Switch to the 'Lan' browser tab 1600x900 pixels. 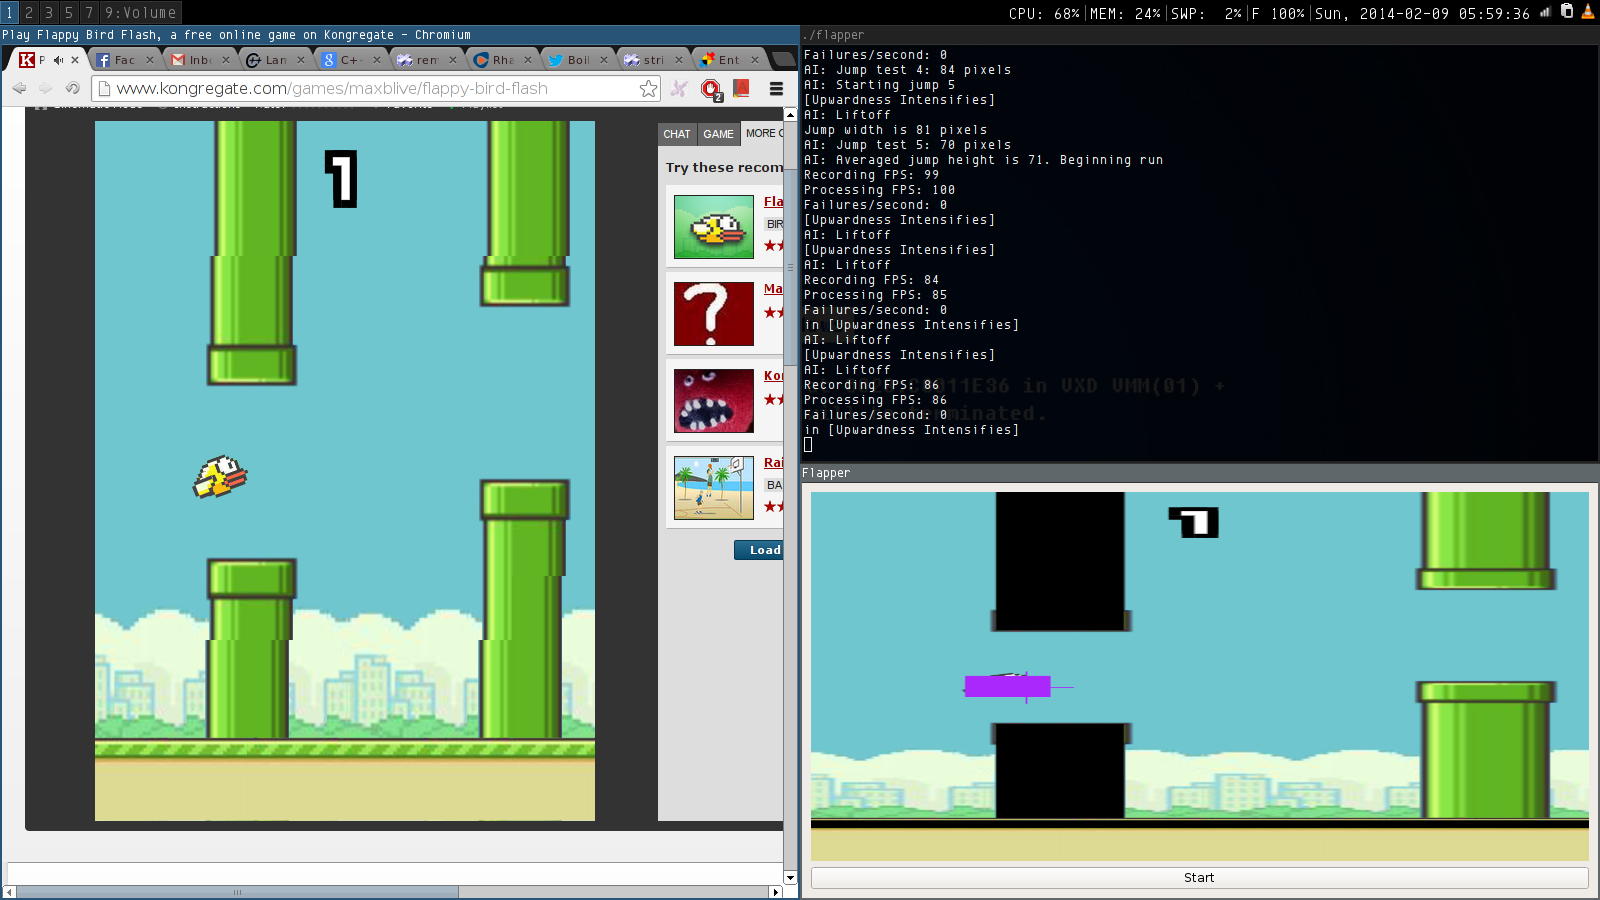pyautogui.click(x=275, y=60)
